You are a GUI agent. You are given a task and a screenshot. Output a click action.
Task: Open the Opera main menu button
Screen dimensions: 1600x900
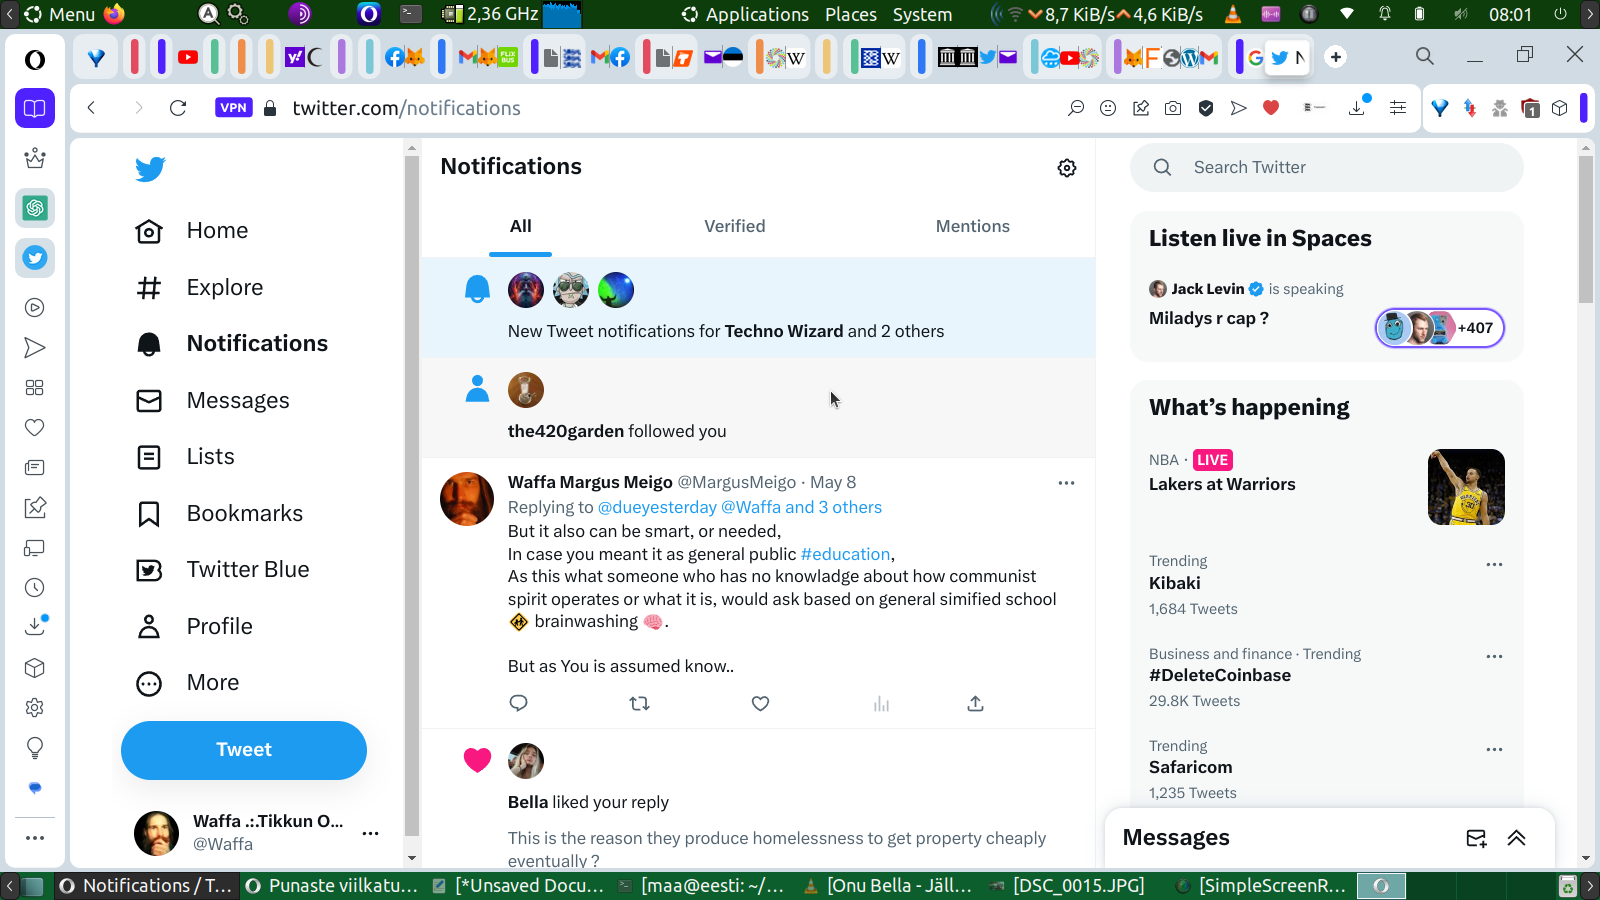[35, 60]
